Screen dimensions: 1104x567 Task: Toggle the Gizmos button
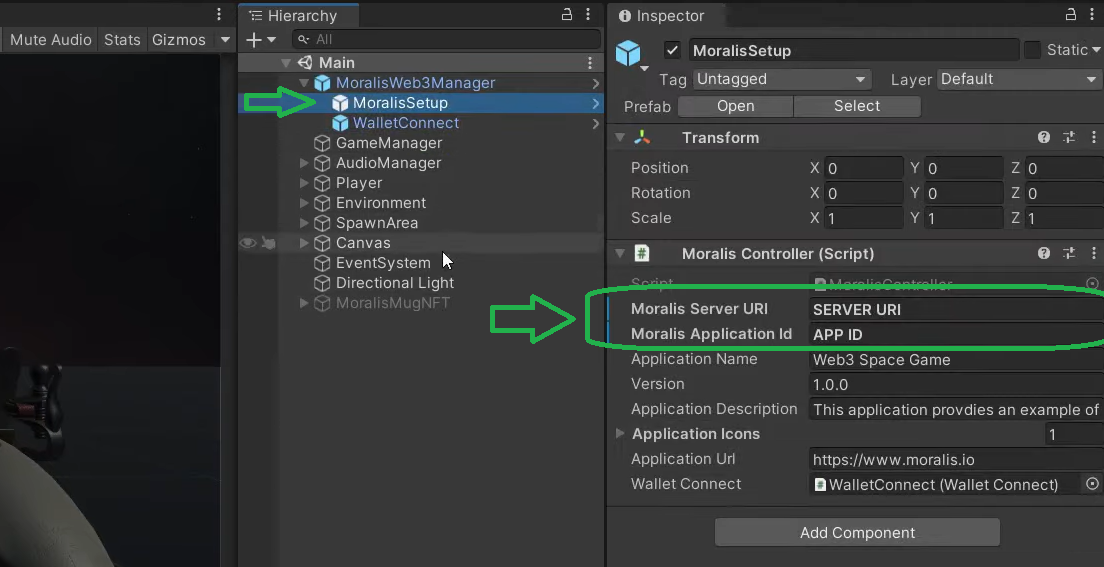tap(179, 39)
